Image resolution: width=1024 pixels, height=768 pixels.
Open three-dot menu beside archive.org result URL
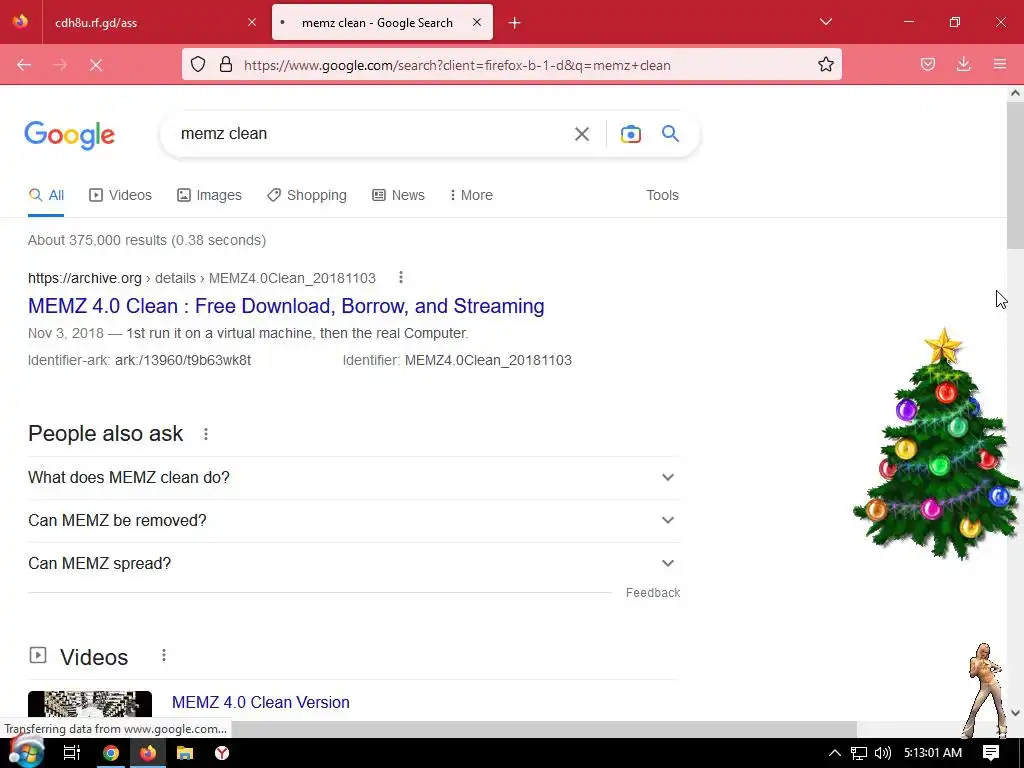[400, 278]
